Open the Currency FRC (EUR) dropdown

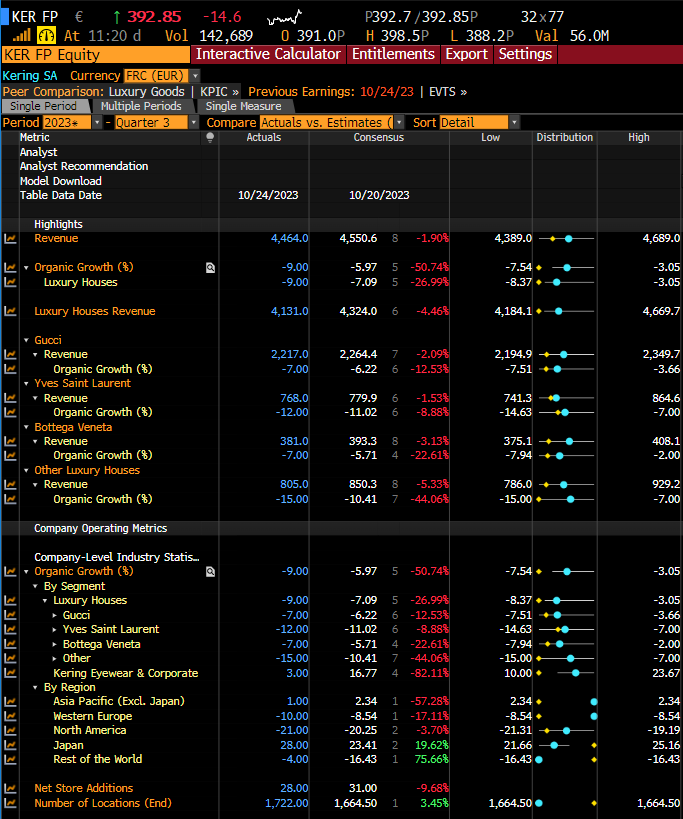point(195,76)
